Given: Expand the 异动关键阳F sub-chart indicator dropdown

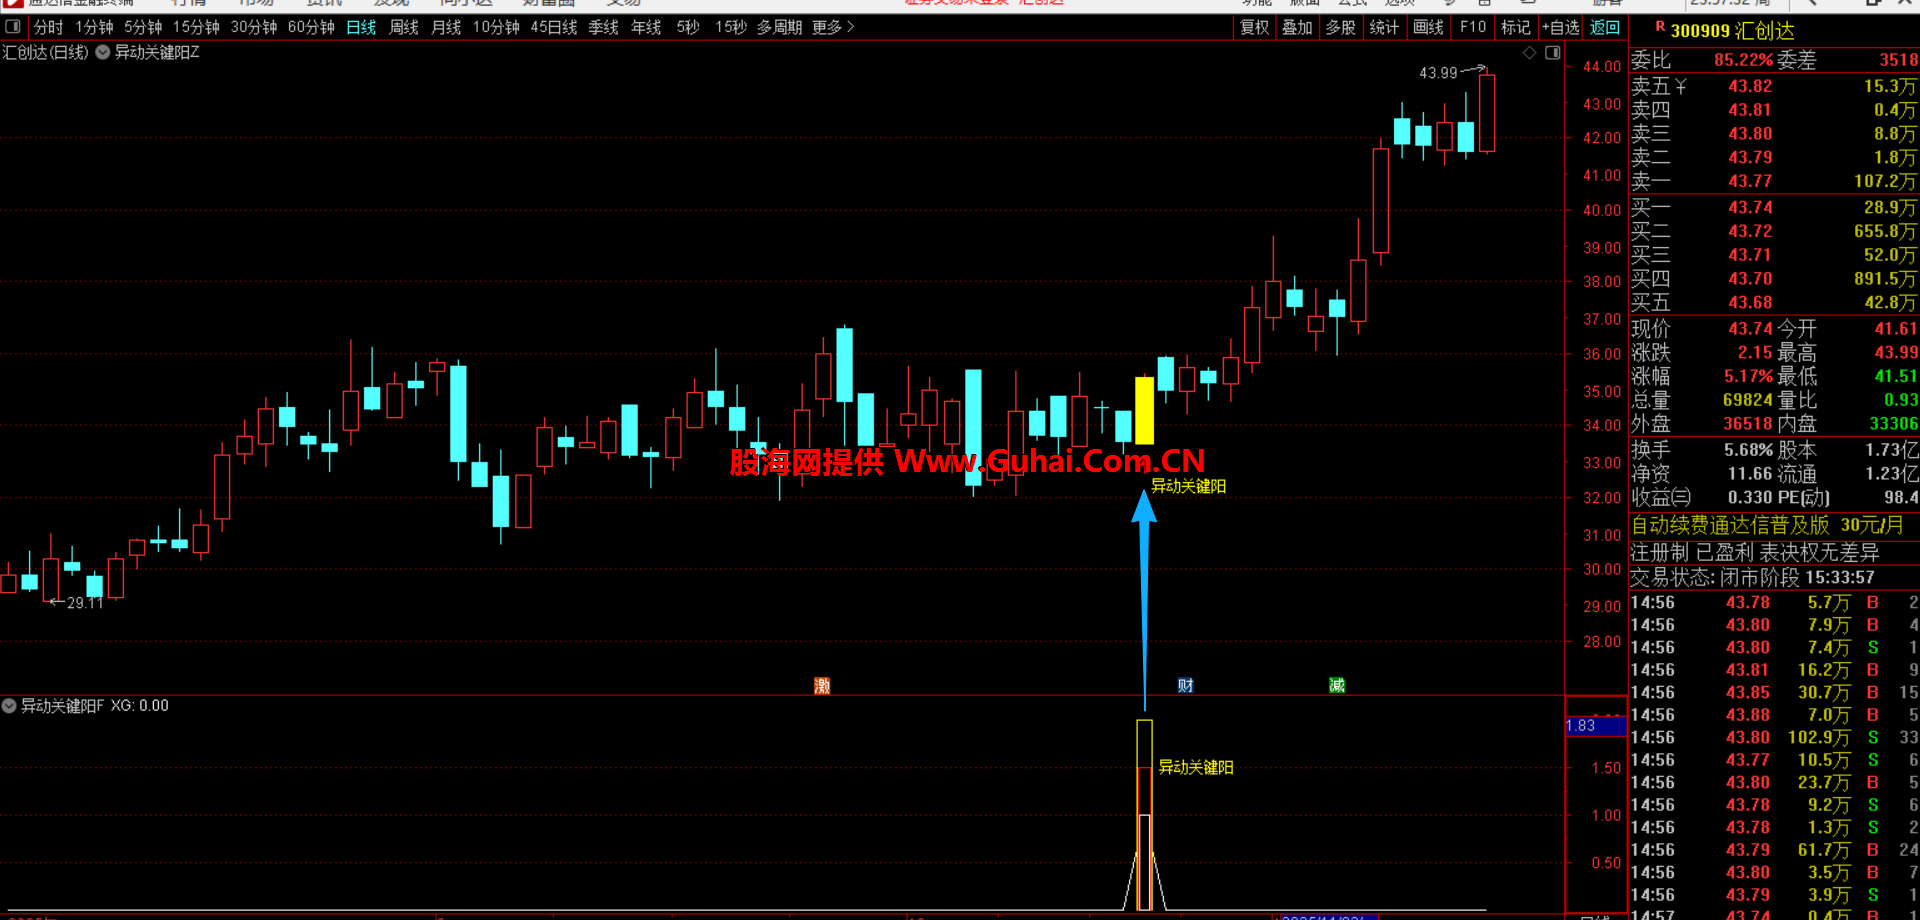Looking at the screenshot, I should click(9, 706).
